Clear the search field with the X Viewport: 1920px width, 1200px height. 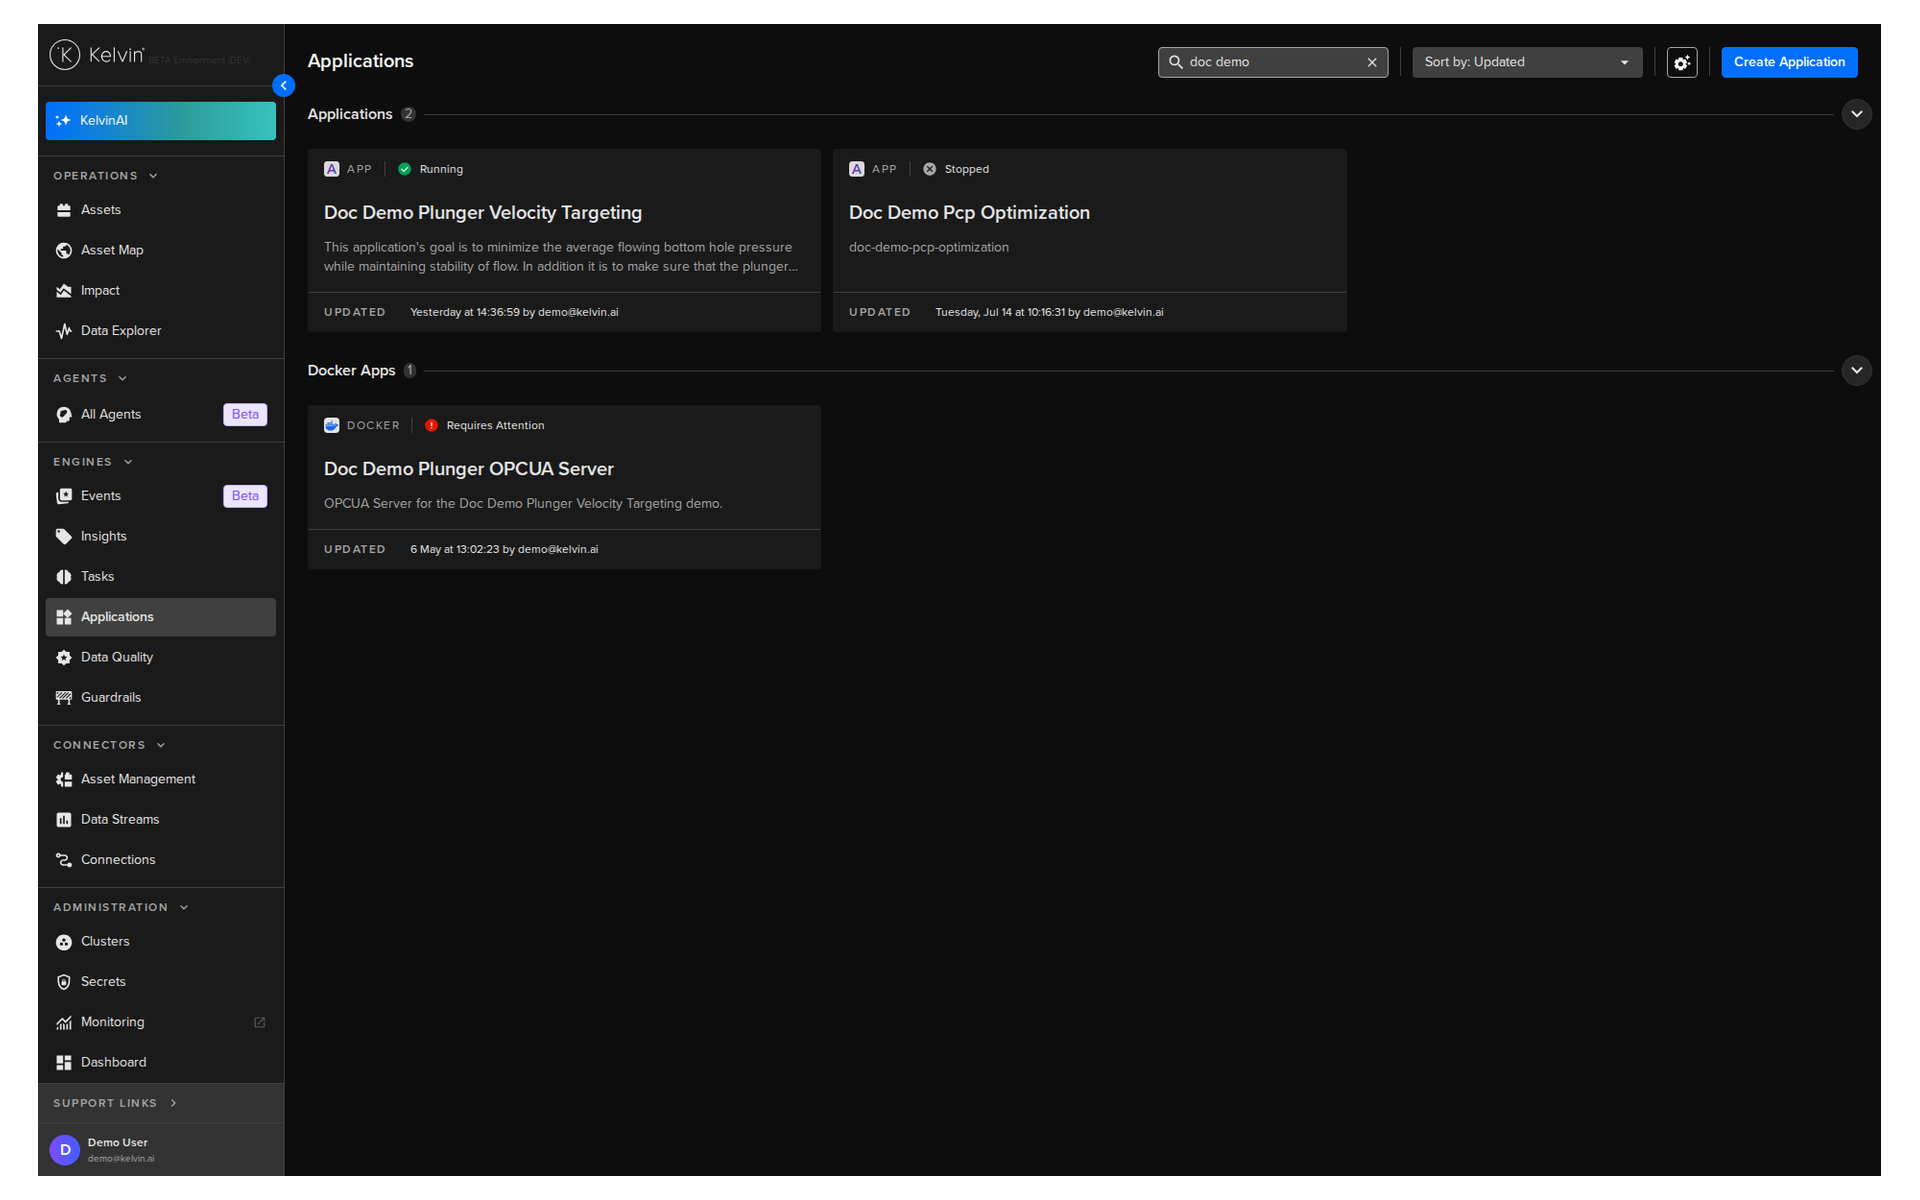click(x=1372, y=62)
